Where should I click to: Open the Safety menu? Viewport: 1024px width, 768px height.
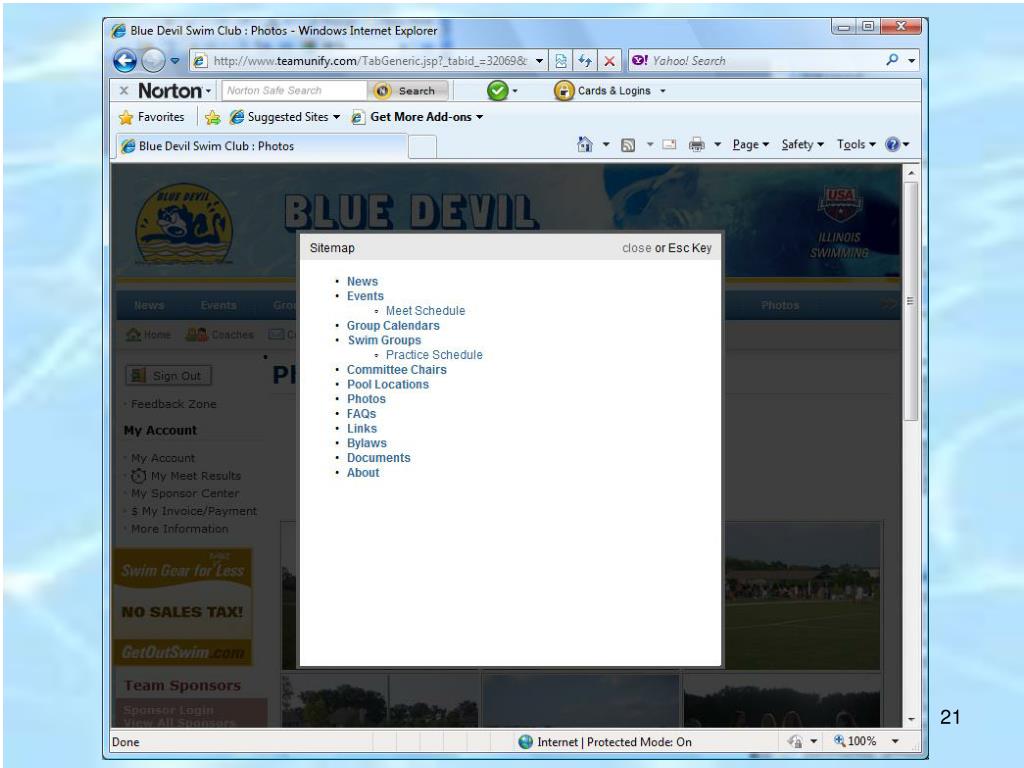click(x=803, y=144)
